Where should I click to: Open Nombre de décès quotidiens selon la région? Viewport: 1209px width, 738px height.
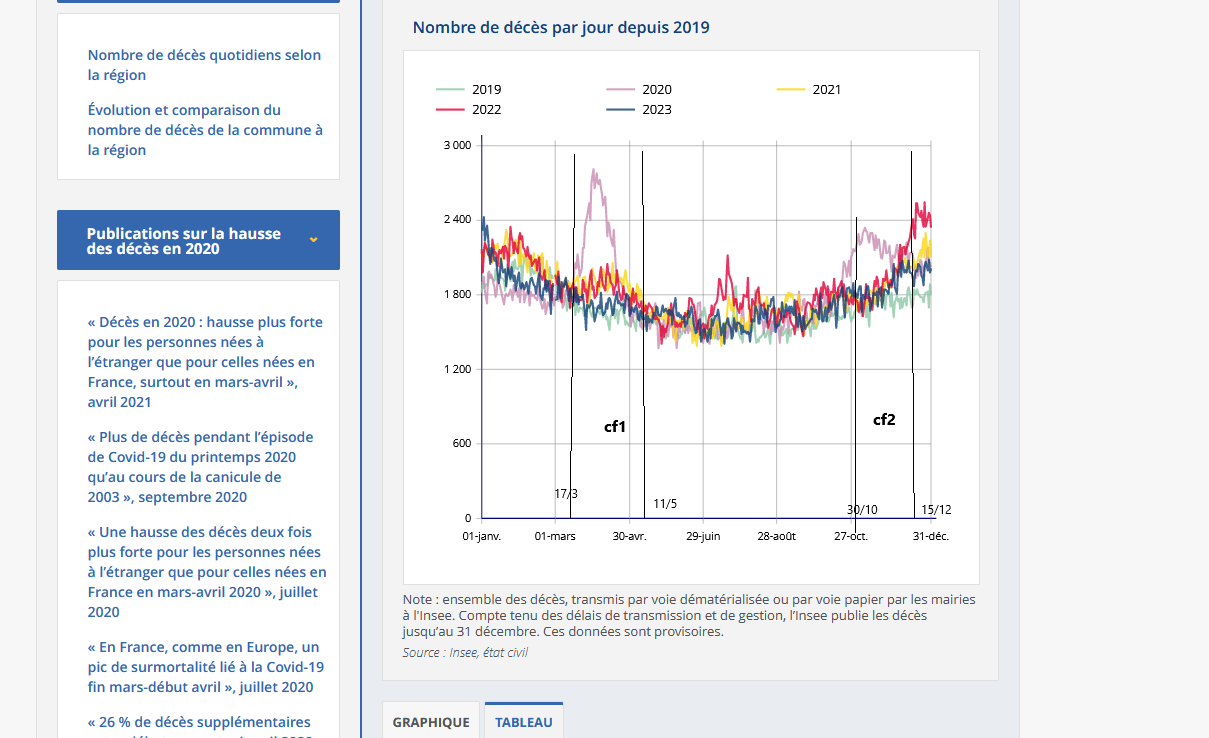205,65
